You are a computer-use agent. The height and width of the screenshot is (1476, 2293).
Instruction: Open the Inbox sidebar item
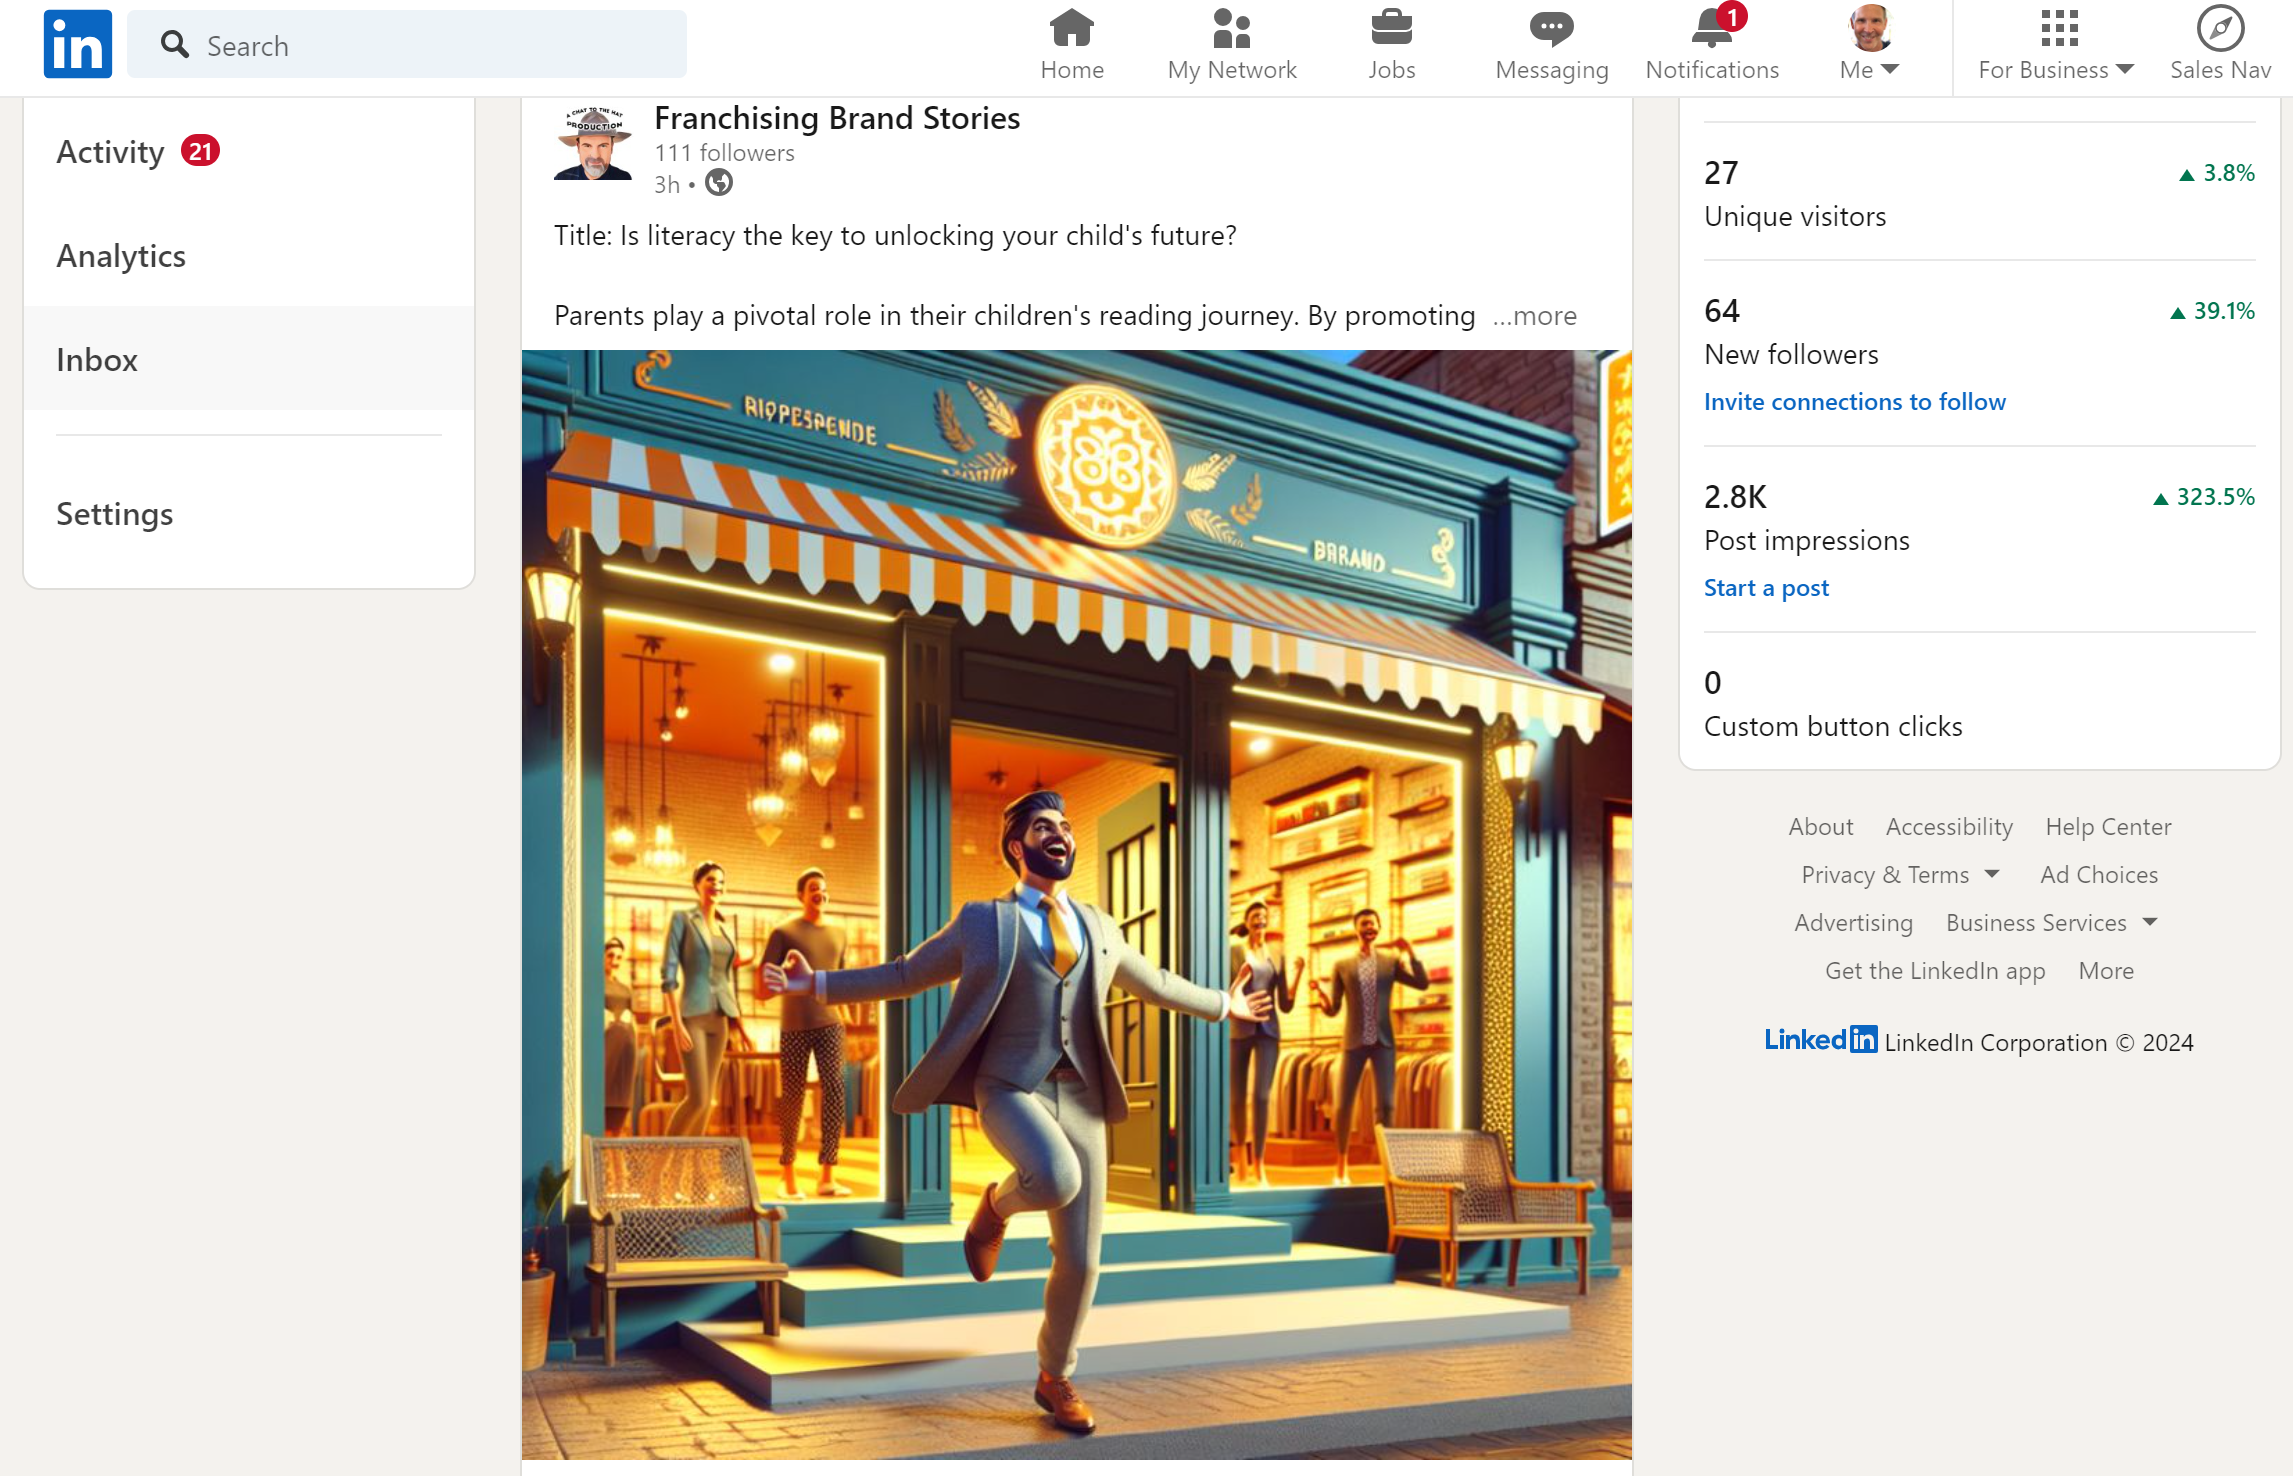pyautogui.click(x=97, y=360)
